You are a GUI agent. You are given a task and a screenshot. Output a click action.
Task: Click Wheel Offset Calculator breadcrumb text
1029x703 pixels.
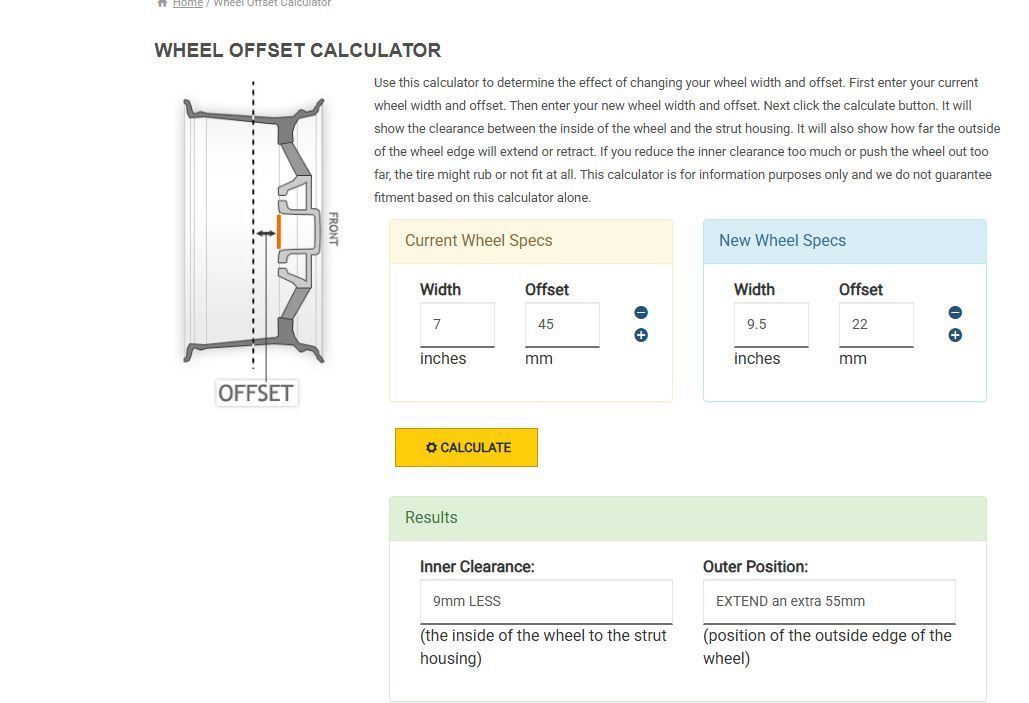click(x=272, y=4)
